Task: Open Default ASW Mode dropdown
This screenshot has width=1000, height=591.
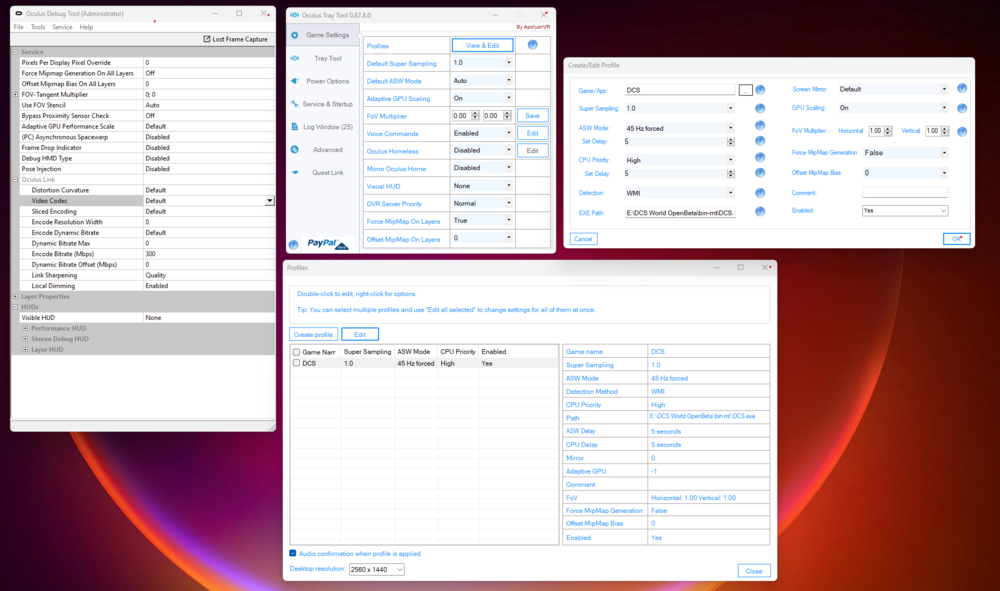Action: [508, 80]
